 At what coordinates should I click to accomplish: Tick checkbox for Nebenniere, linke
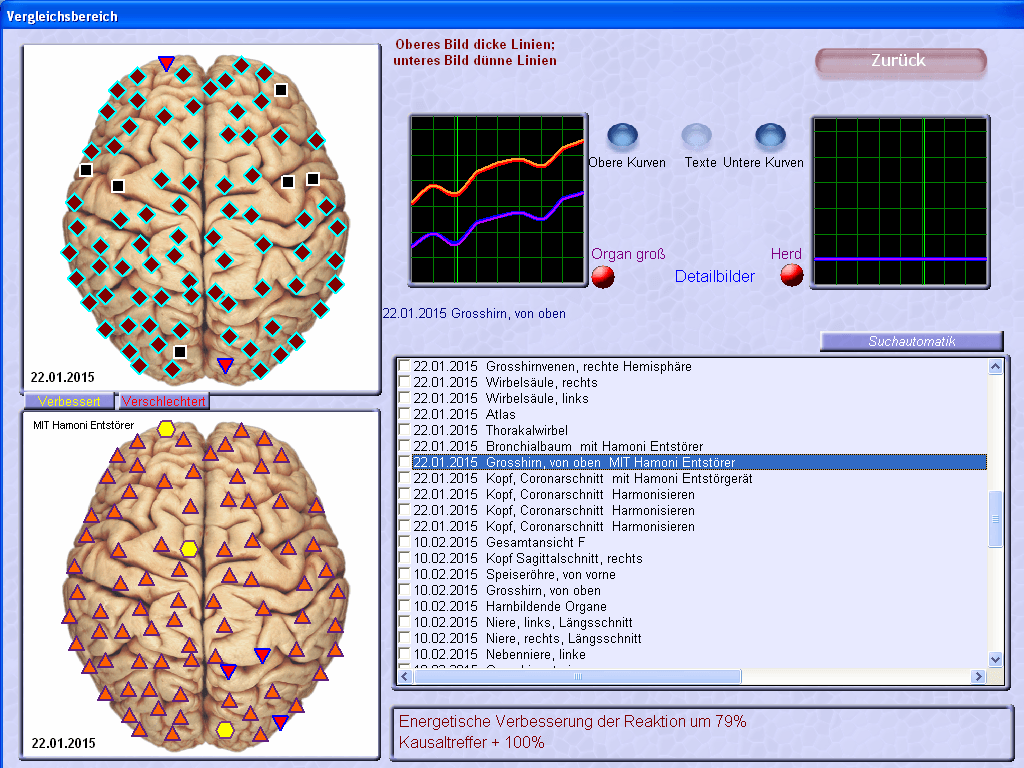[x=404, y=654]
